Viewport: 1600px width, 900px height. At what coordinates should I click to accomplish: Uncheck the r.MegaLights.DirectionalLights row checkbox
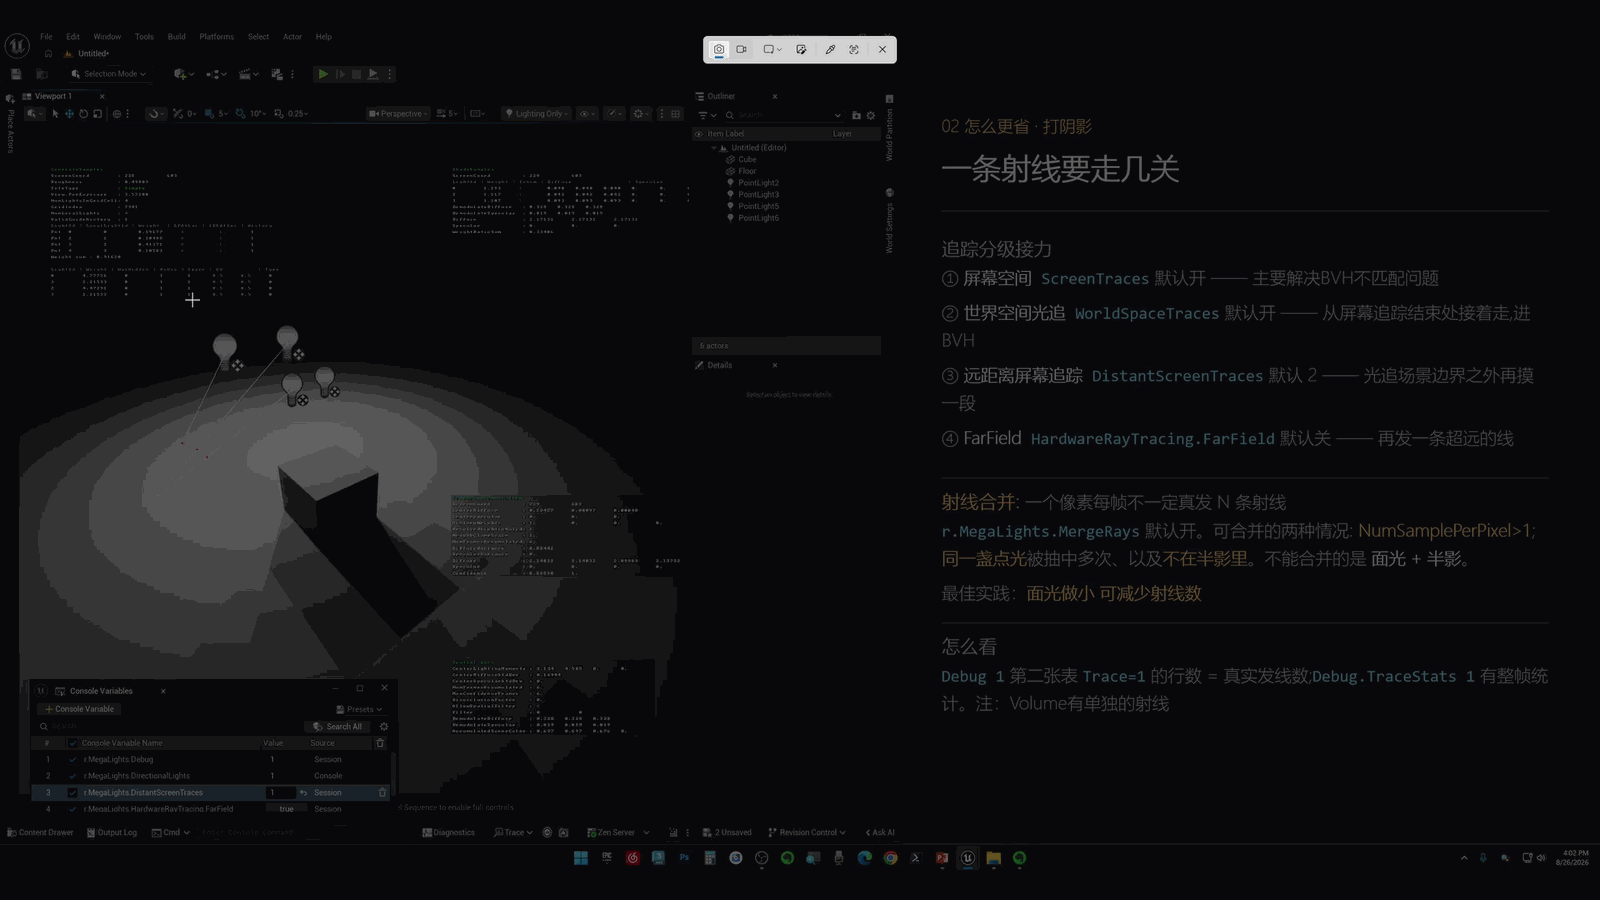(72, 776)
